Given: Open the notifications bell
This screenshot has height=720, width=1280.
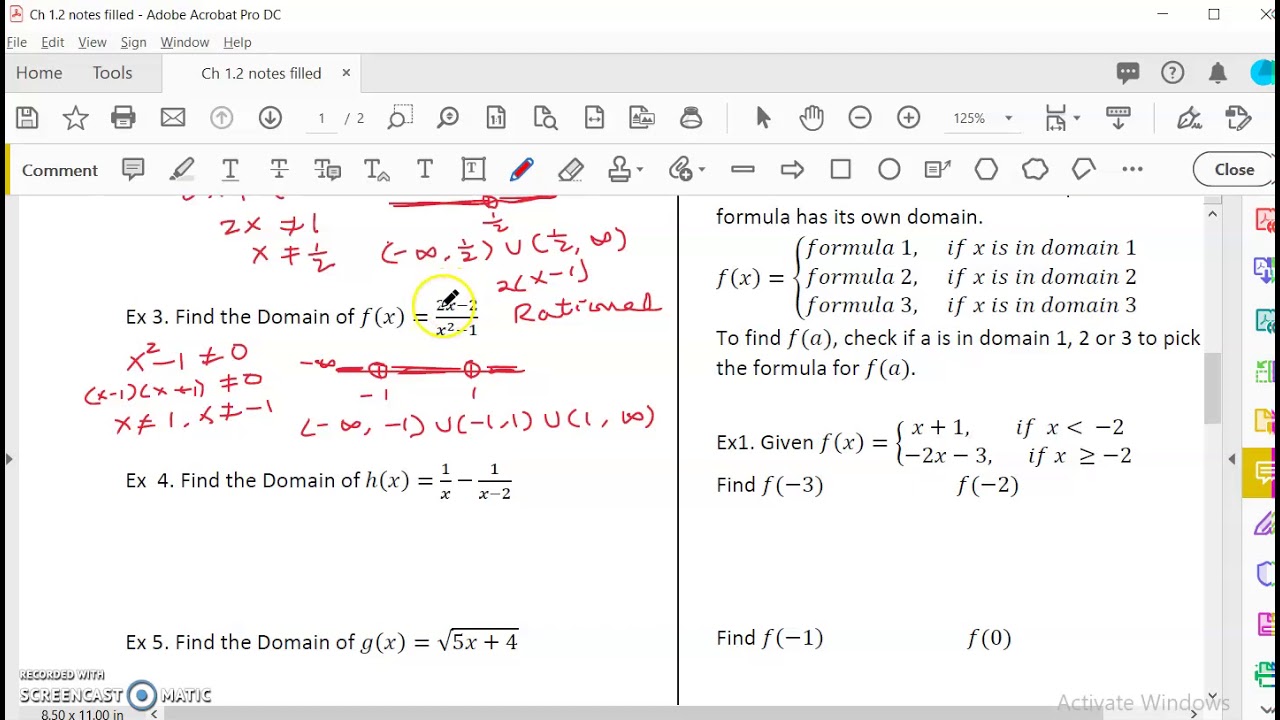Looking at the screenshot, I should pyautogui.click(x=1218, y=73).
